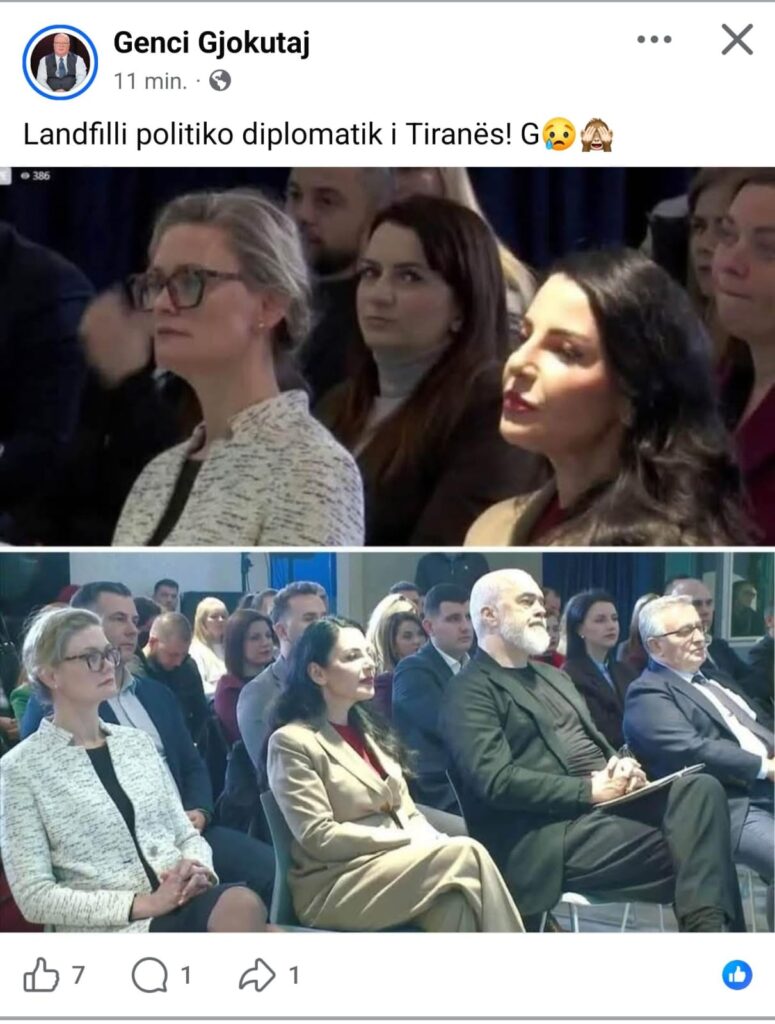Screen dimensions: 775x1024
Task: Click the share count next to the arrow
Action: click(x=294, y=976)
